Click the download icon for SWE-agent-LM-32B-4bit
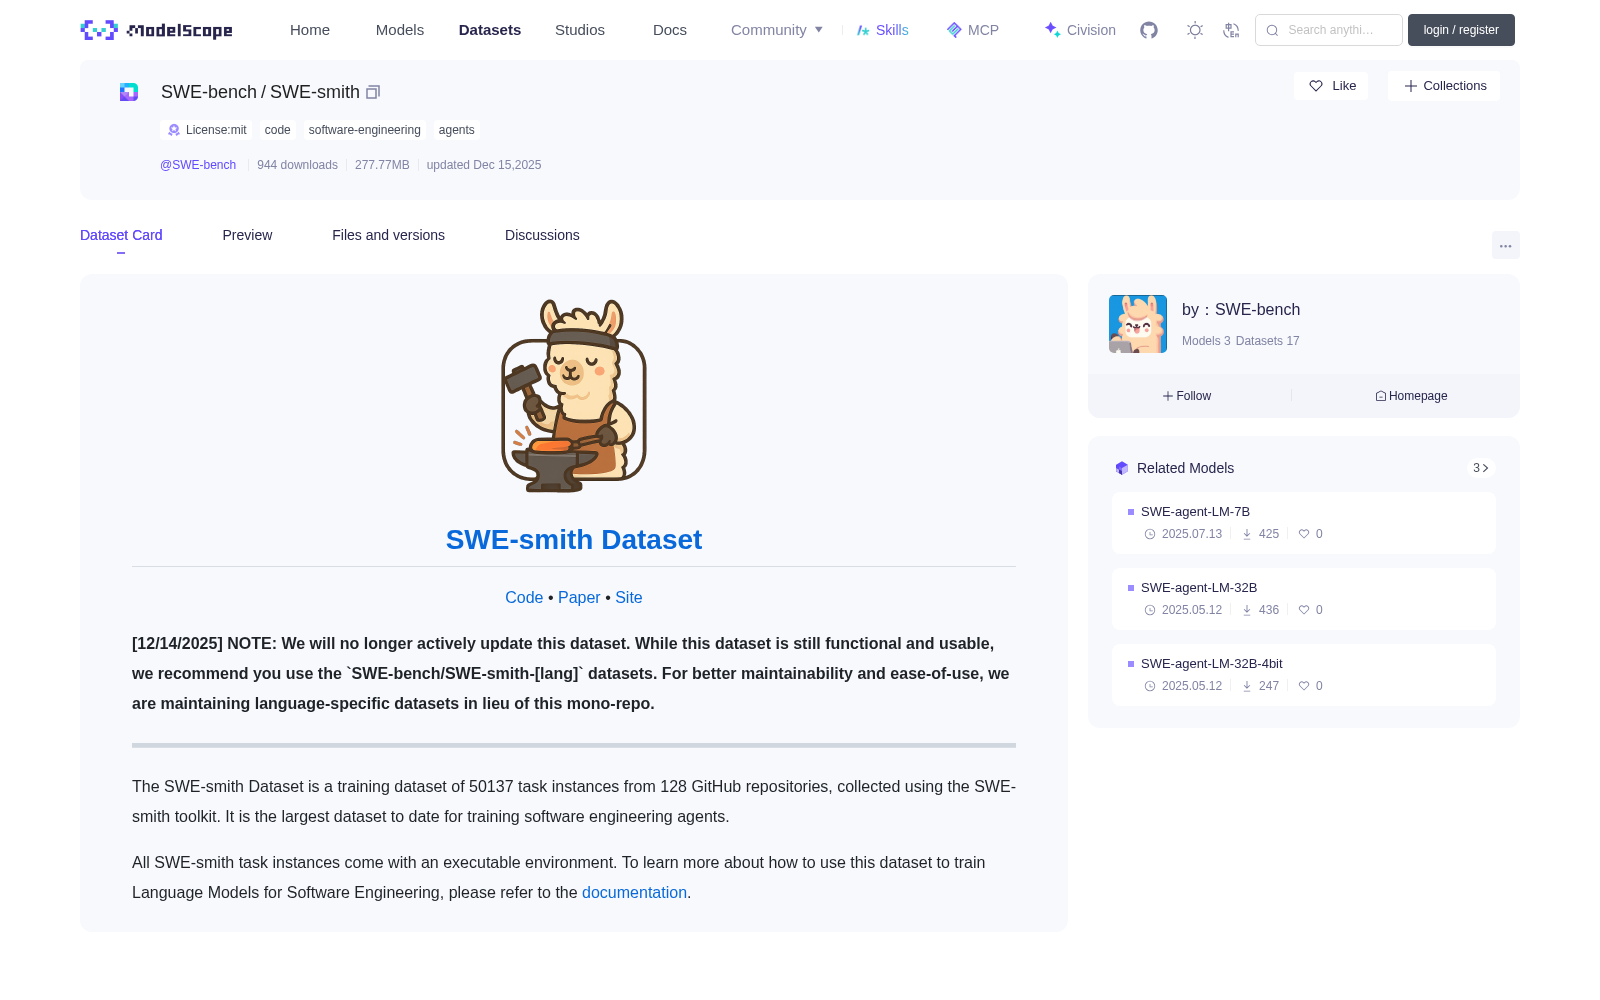The width and height of the screenshot is (1600, 1000). 1247,686
